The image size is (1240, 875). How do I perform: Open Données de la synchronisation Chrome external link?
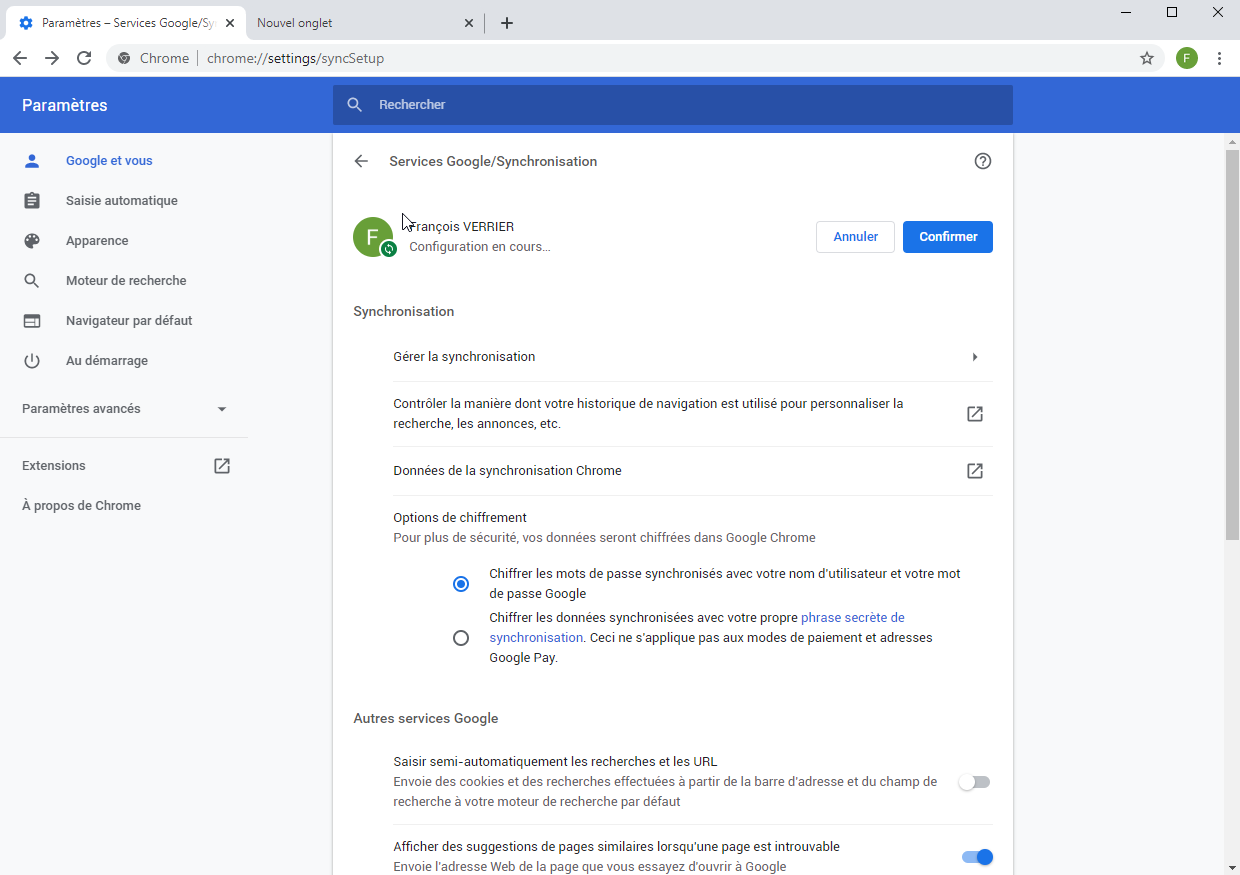[x=974, y=470]
